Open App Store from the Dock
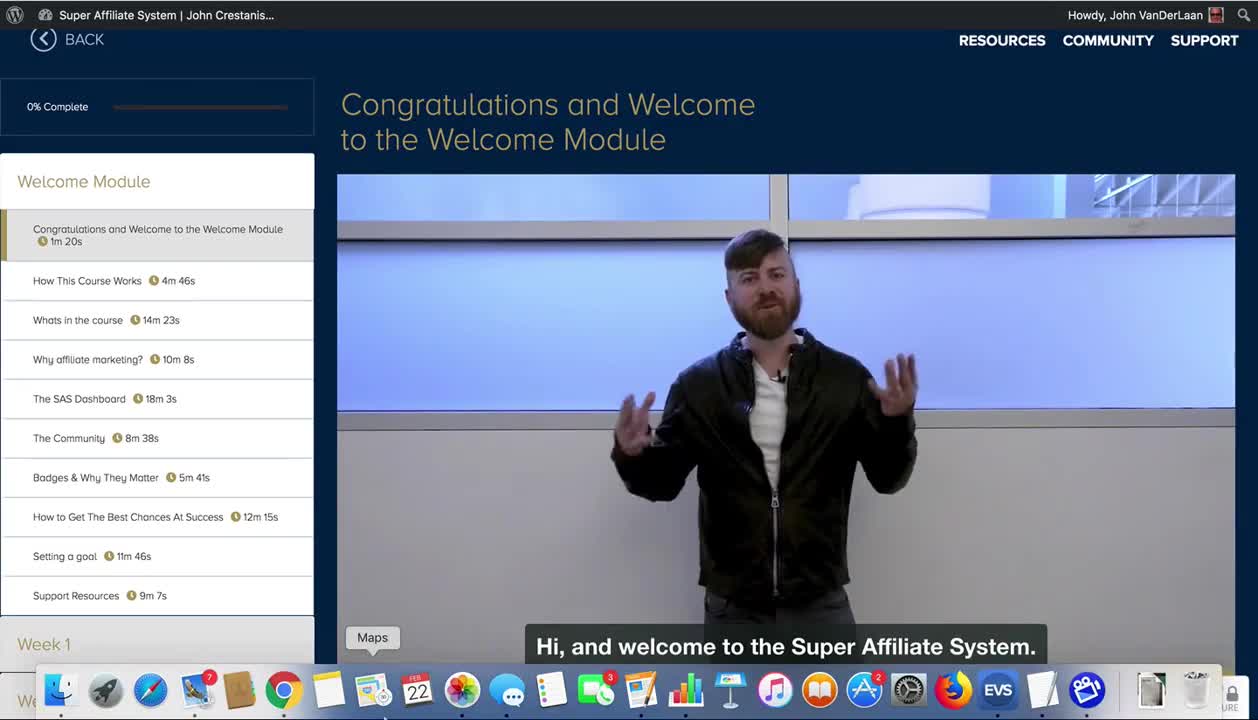 pyautogui.click(x=864, y=690)
